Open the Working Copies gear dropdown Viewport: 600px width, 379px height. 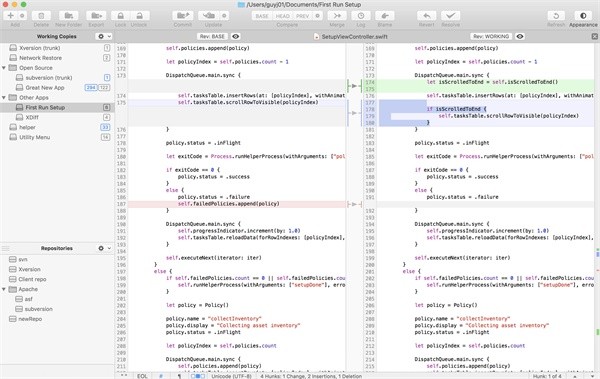104,36
